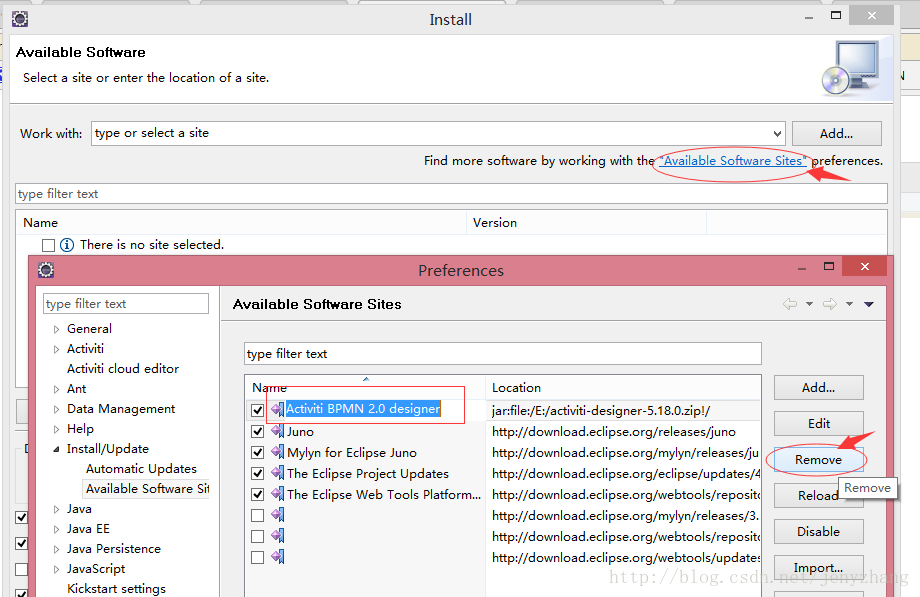The height and width of the screenshot is (597, 920).
Task: Expand the Ant preferences node
Action: point(56,389)
